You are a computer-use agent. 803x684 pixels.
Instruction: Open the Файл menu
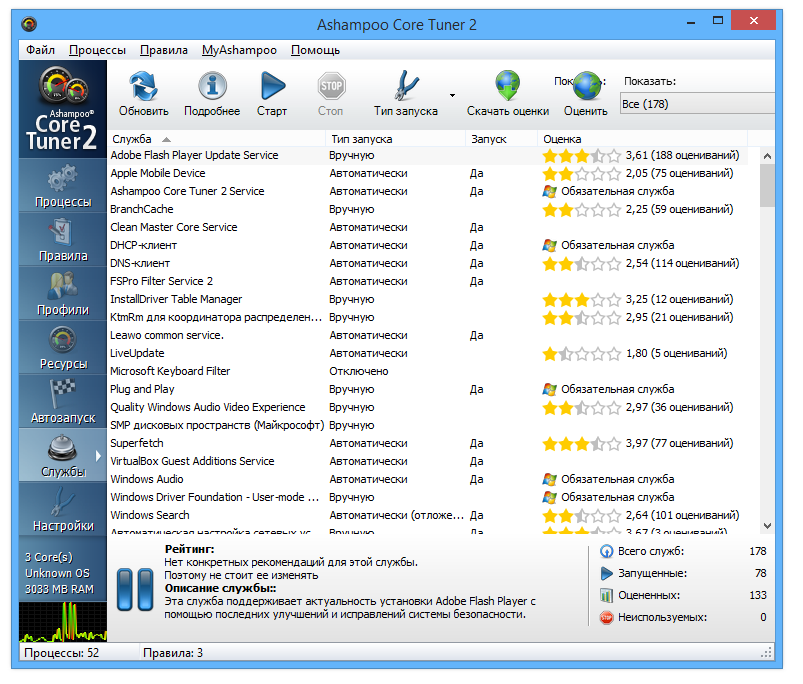click(40, 50)
